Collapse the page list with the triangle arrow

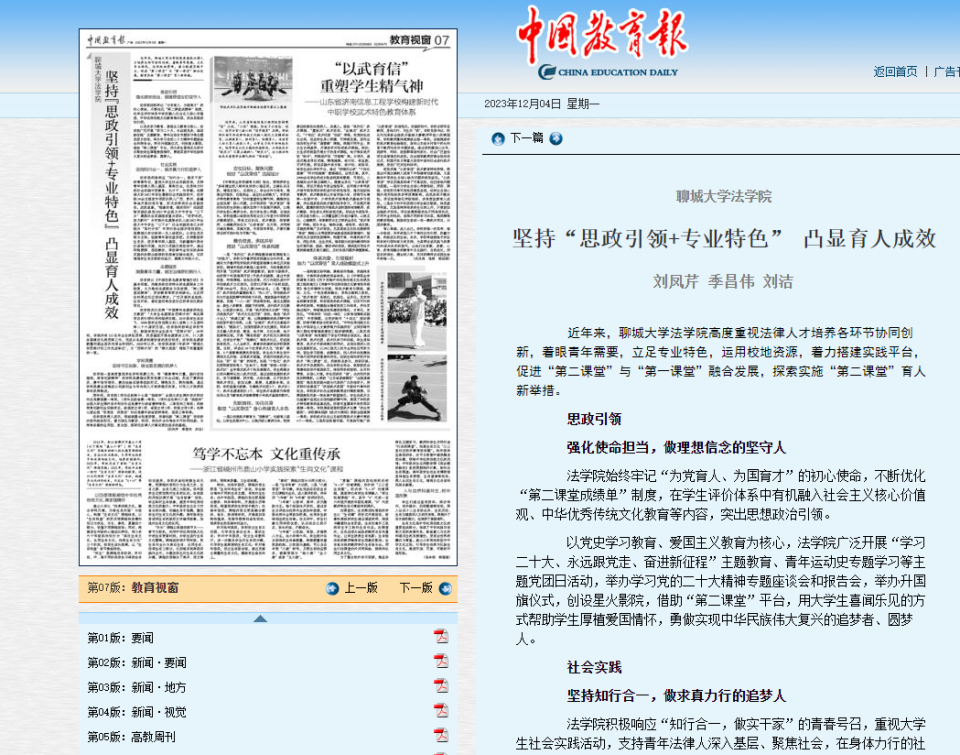click(x=260, y=618)
